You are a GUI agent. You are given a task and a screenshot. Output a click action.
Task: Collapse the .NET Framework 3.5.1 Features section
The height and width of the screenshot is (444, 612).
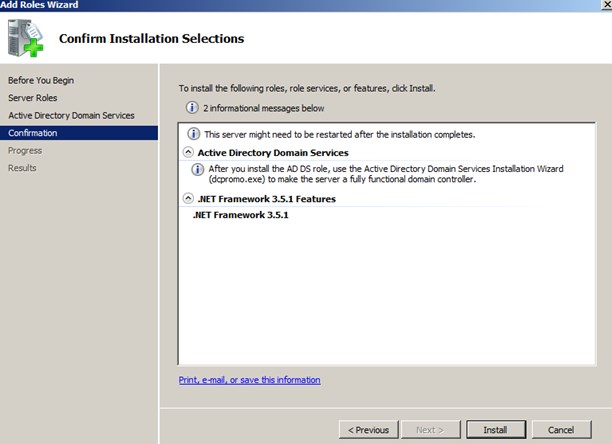pos(188,199)
